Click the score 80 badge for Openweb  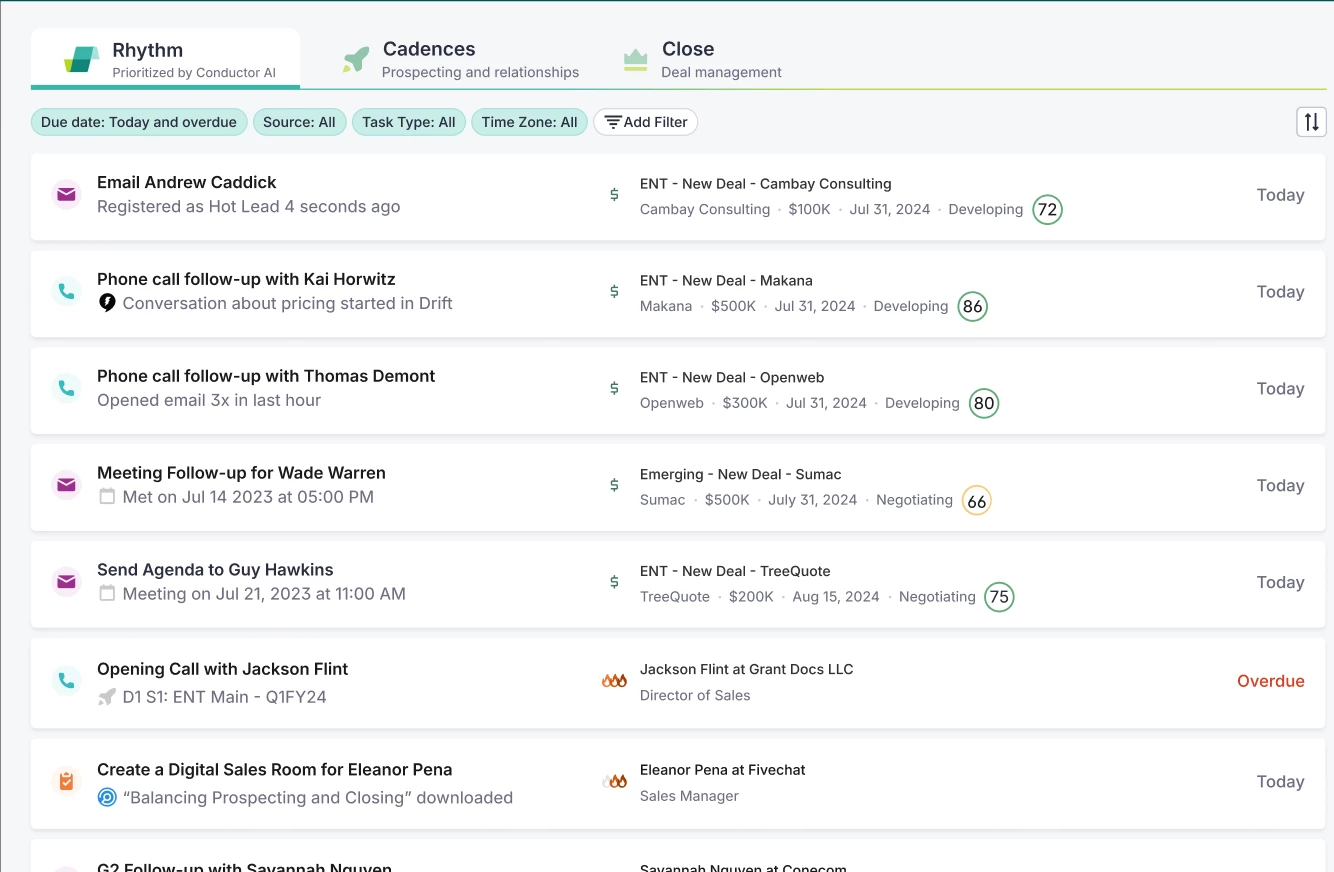tap(984, 403)
